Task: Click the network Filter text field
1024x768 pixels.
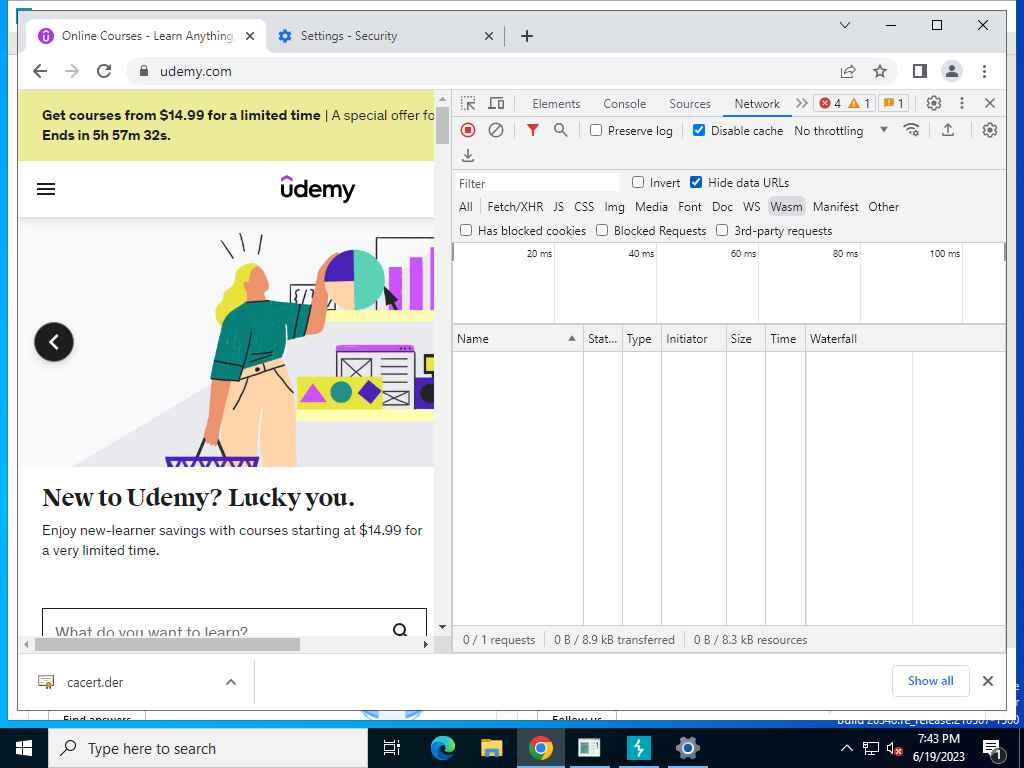Action: point(537,184)
